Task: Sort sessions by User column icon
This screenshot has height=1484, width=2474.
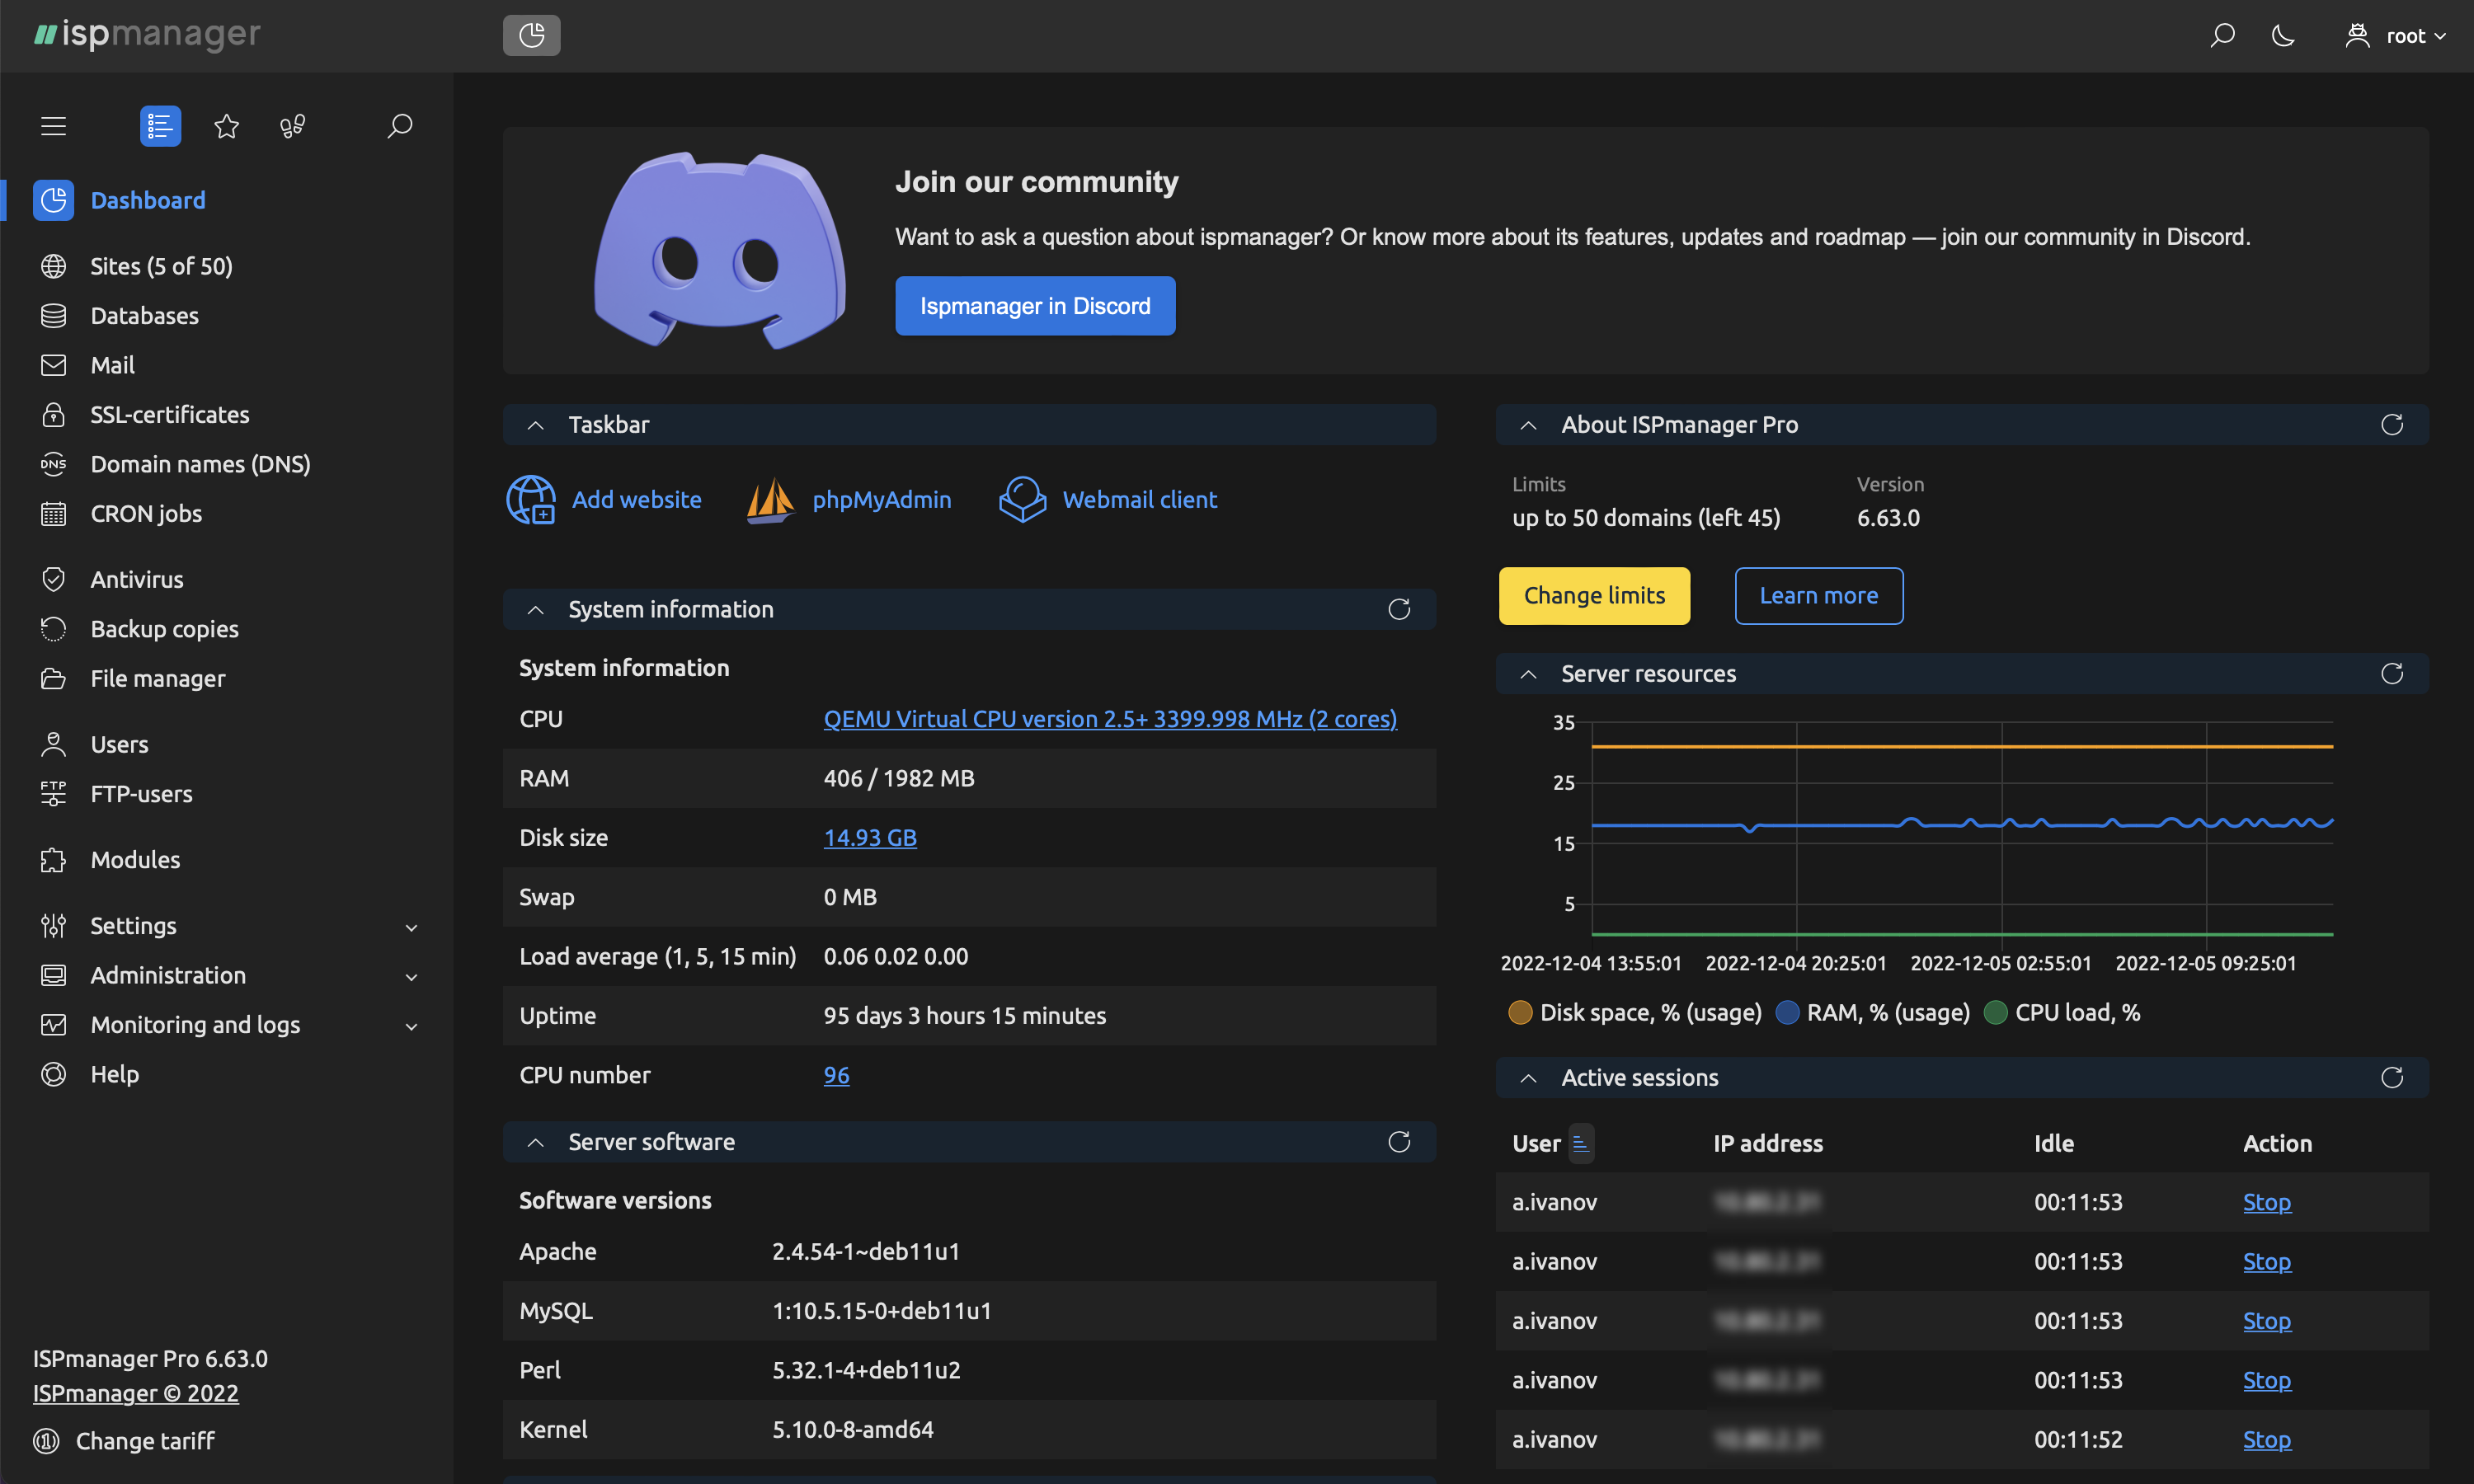Action: 1580,1144
